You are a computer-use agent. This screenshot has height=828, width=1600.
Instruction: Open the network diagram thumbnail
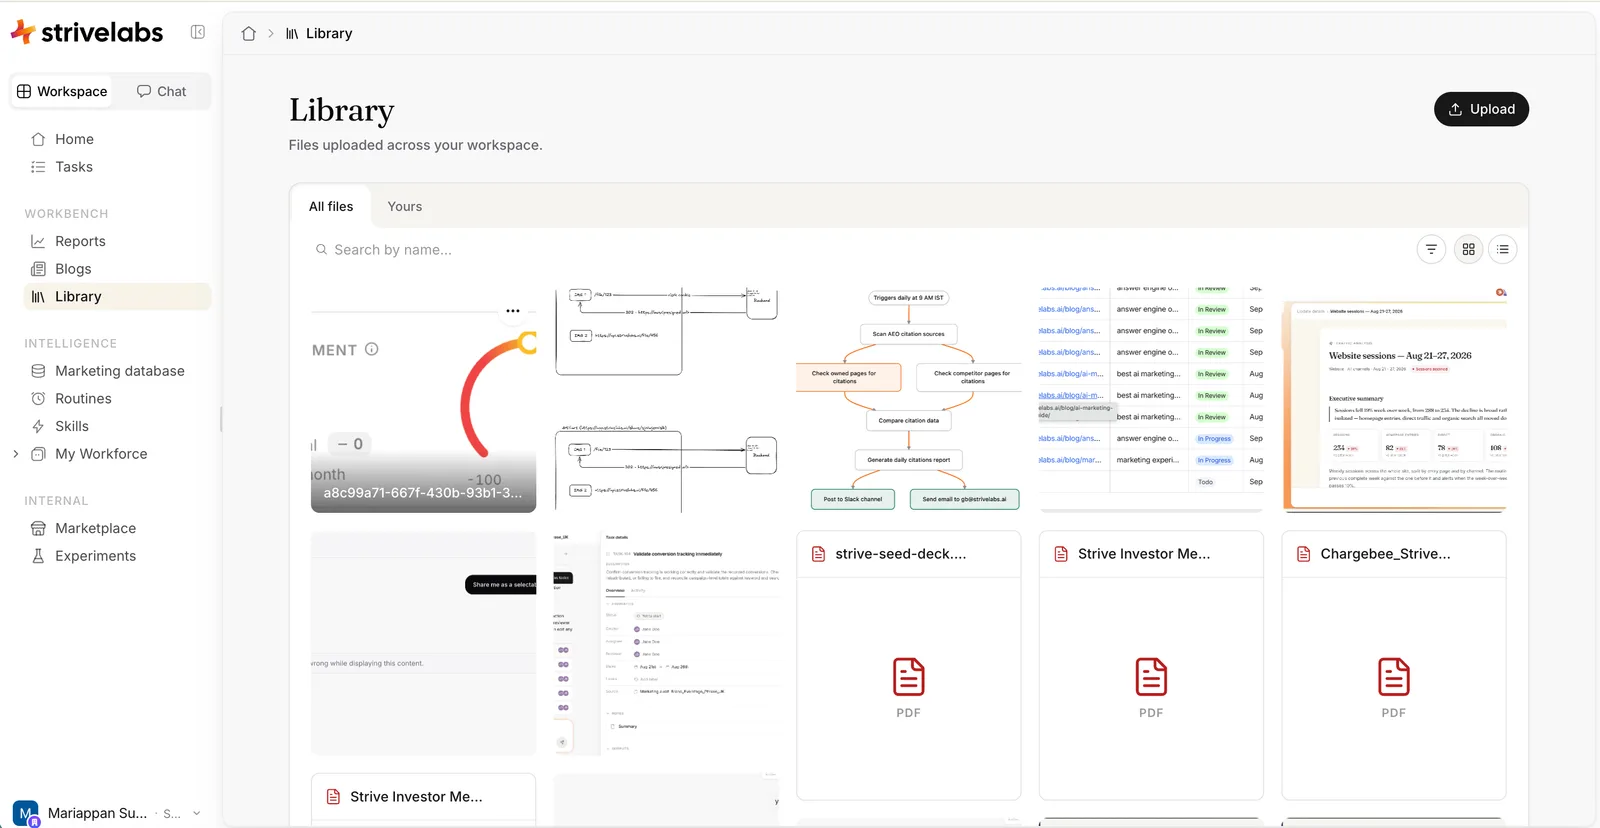point(666,401)
